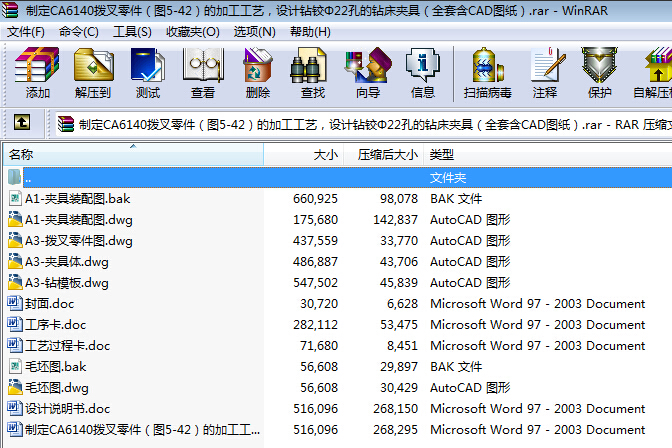Open the Tools 工具(S) menu

pos(132,32)
